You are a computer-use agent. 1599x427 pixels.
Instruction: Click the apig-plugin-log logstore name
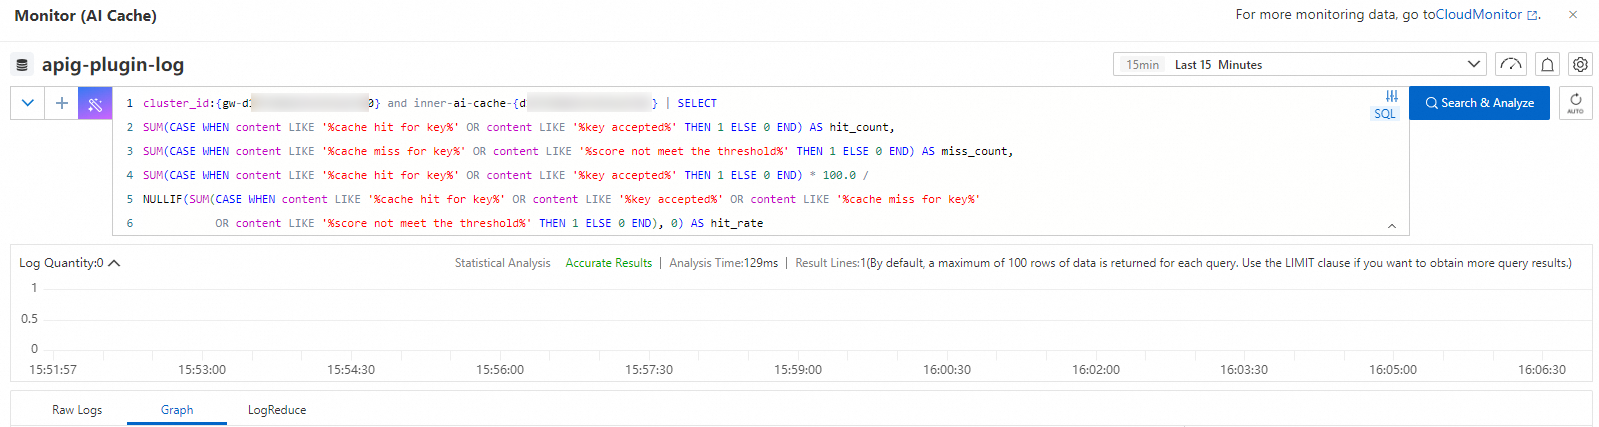click(x=113, y=65)
